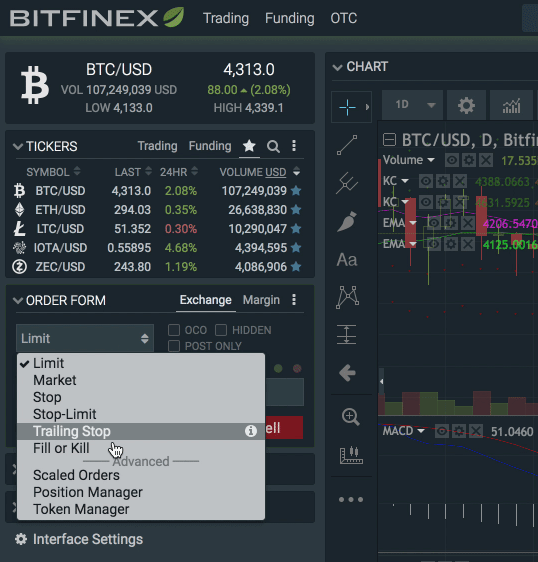Open the 1D timeframe dropdown
Screen dimensions: 538x562
pos(412,105)
